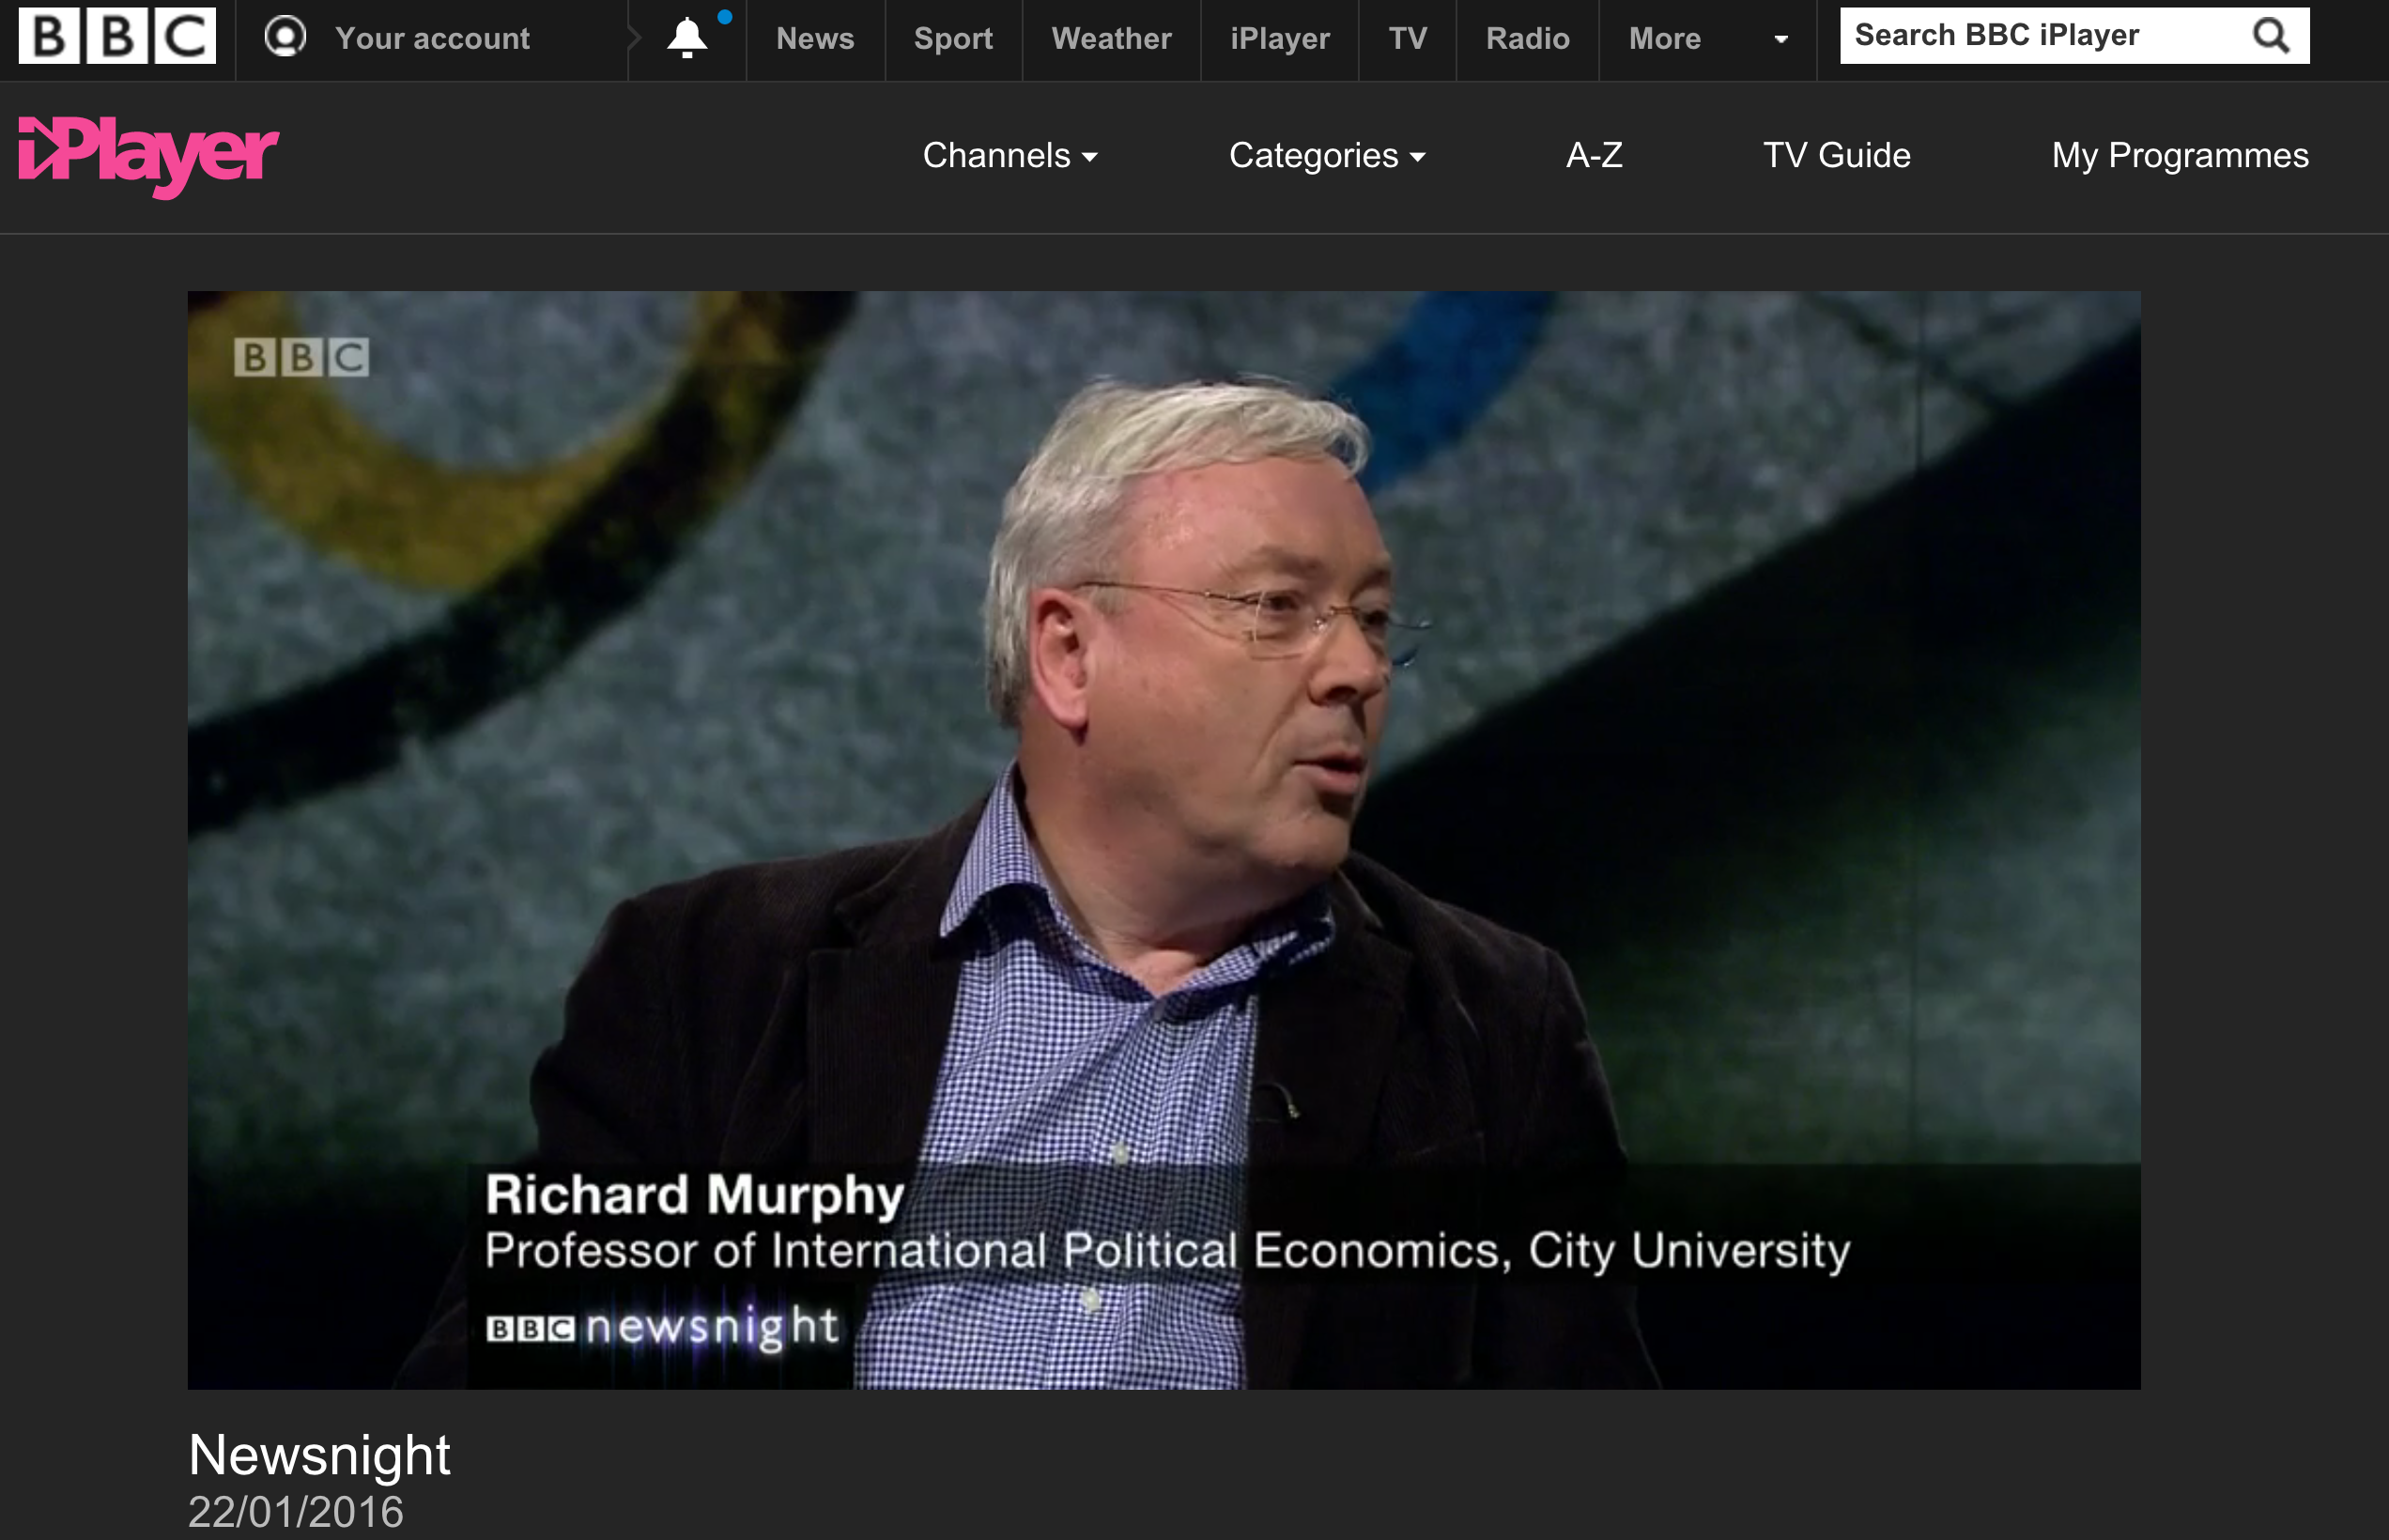The width and height of the screenshot is (2389, 1540).
Task: Open Your account link
Action: [432, 38]
